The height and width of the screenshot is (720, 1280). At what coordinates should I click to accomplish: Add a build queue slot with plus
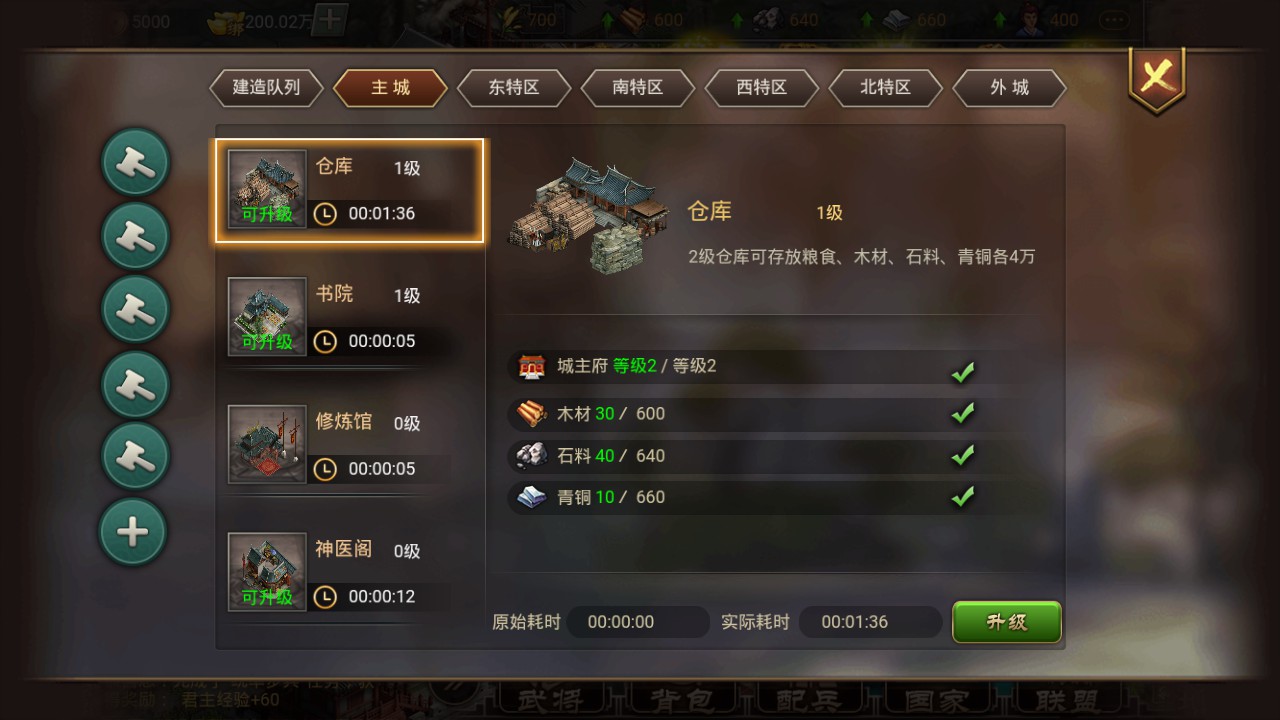coord(133,531)
